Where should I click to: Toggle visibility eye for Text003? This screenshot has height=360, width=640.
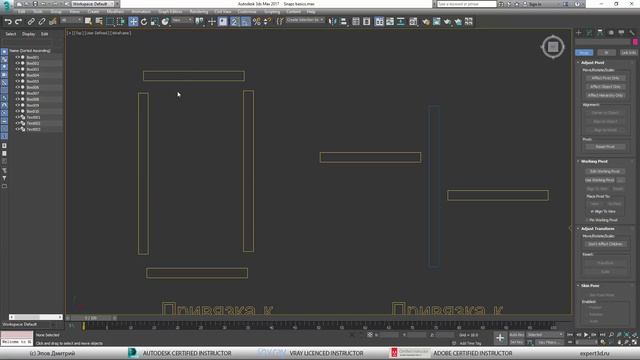(18, 129)
